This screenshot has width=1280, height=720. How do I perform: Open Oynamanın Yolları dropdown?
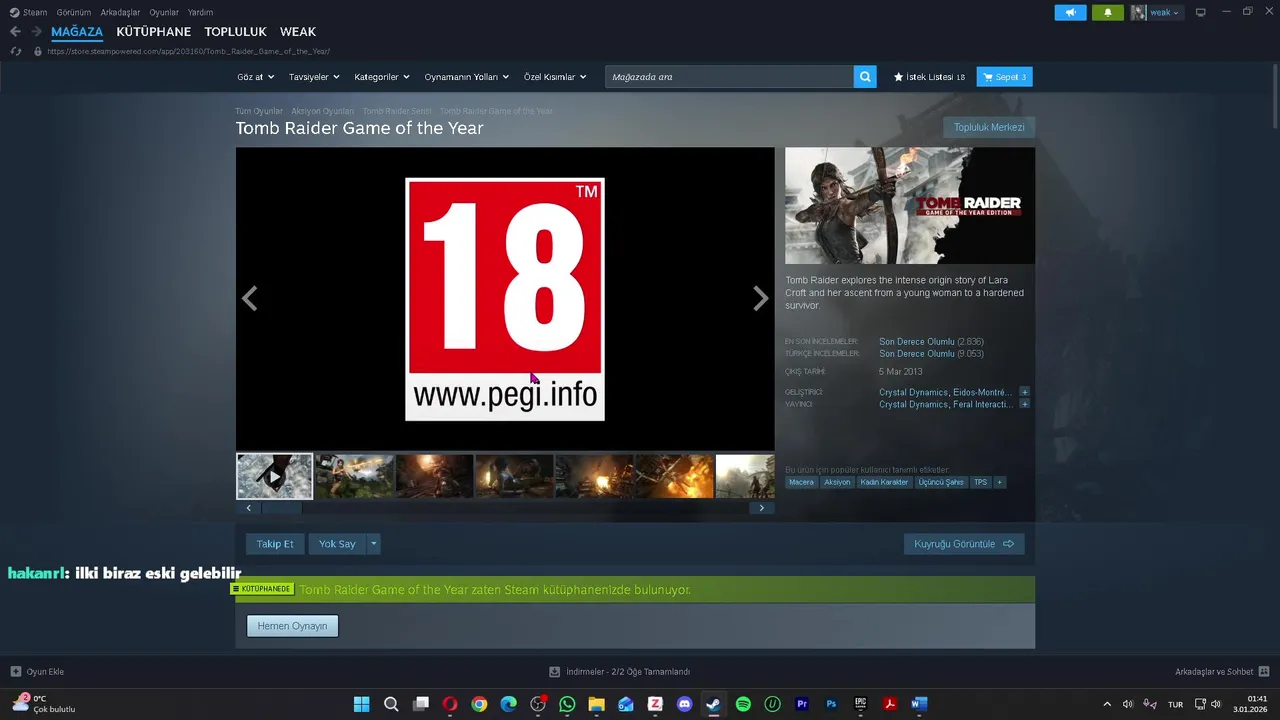click(467, 77)
